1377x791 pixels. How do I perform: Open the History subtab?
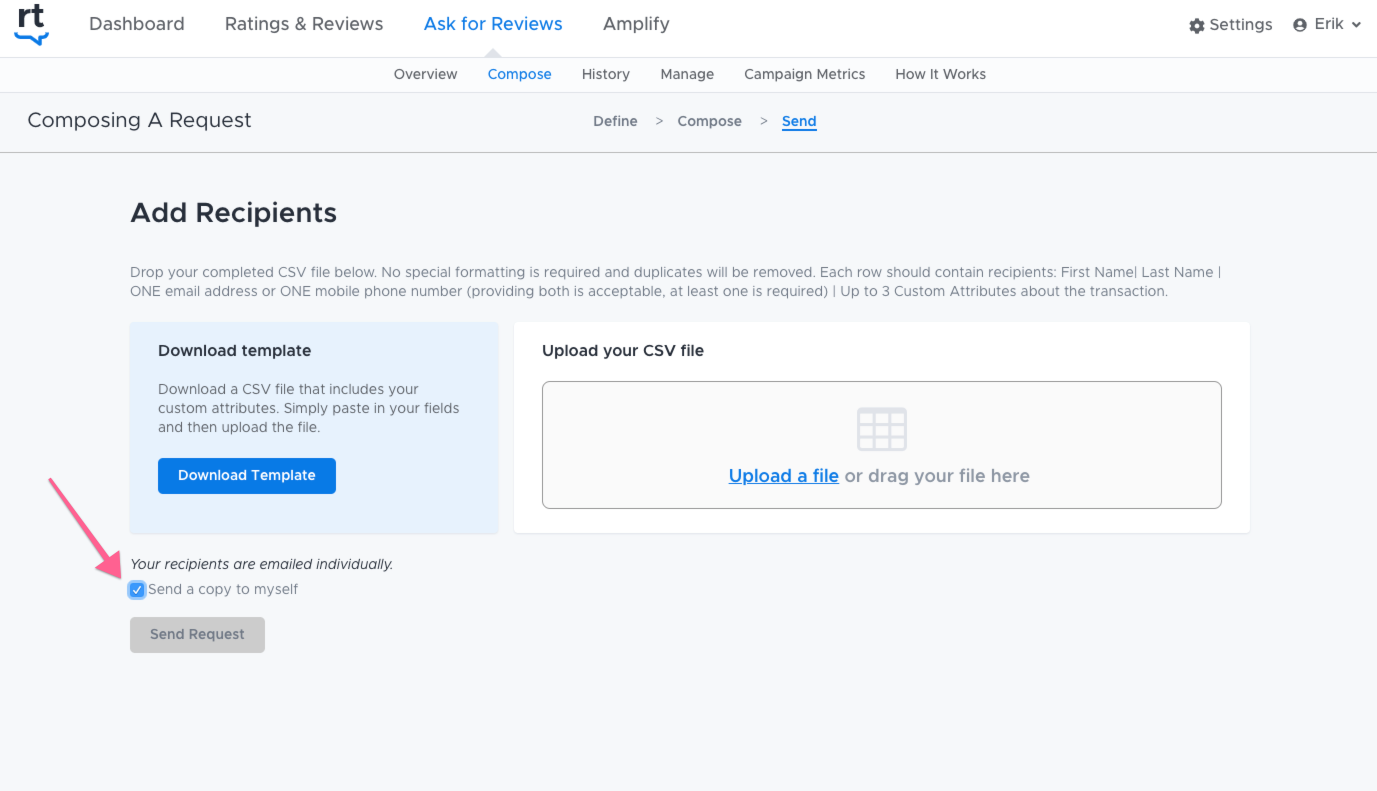(606, 74)
